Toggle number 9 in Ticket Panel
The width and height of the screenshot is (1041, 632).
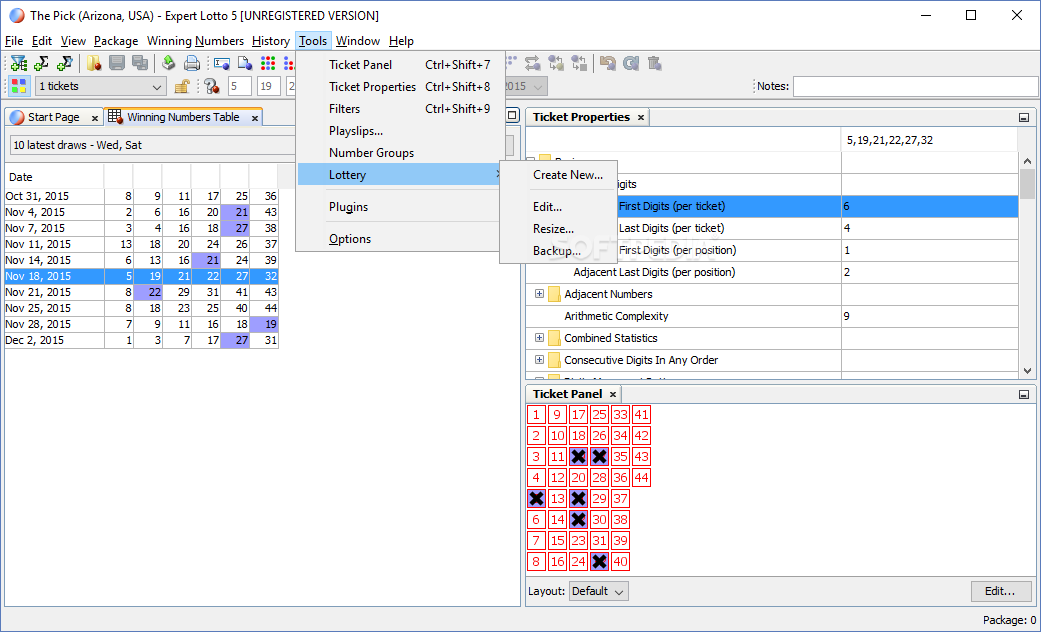pos(557,415)
